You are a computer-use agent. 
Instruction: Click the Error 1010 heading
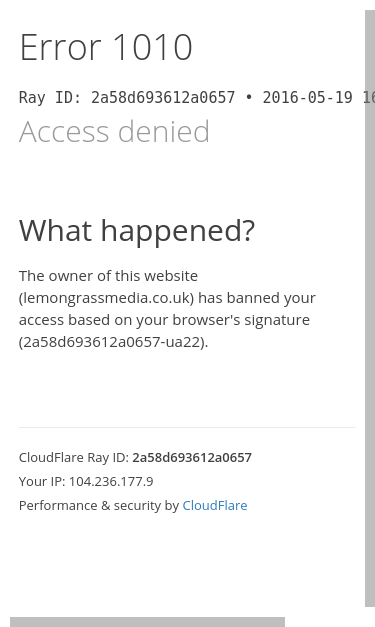[x=106, y=48]
